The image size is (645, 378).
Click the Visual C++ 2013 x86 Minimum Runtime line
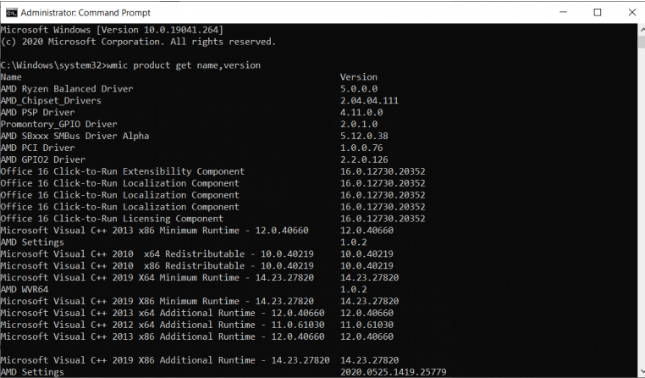tap(154, 230)
